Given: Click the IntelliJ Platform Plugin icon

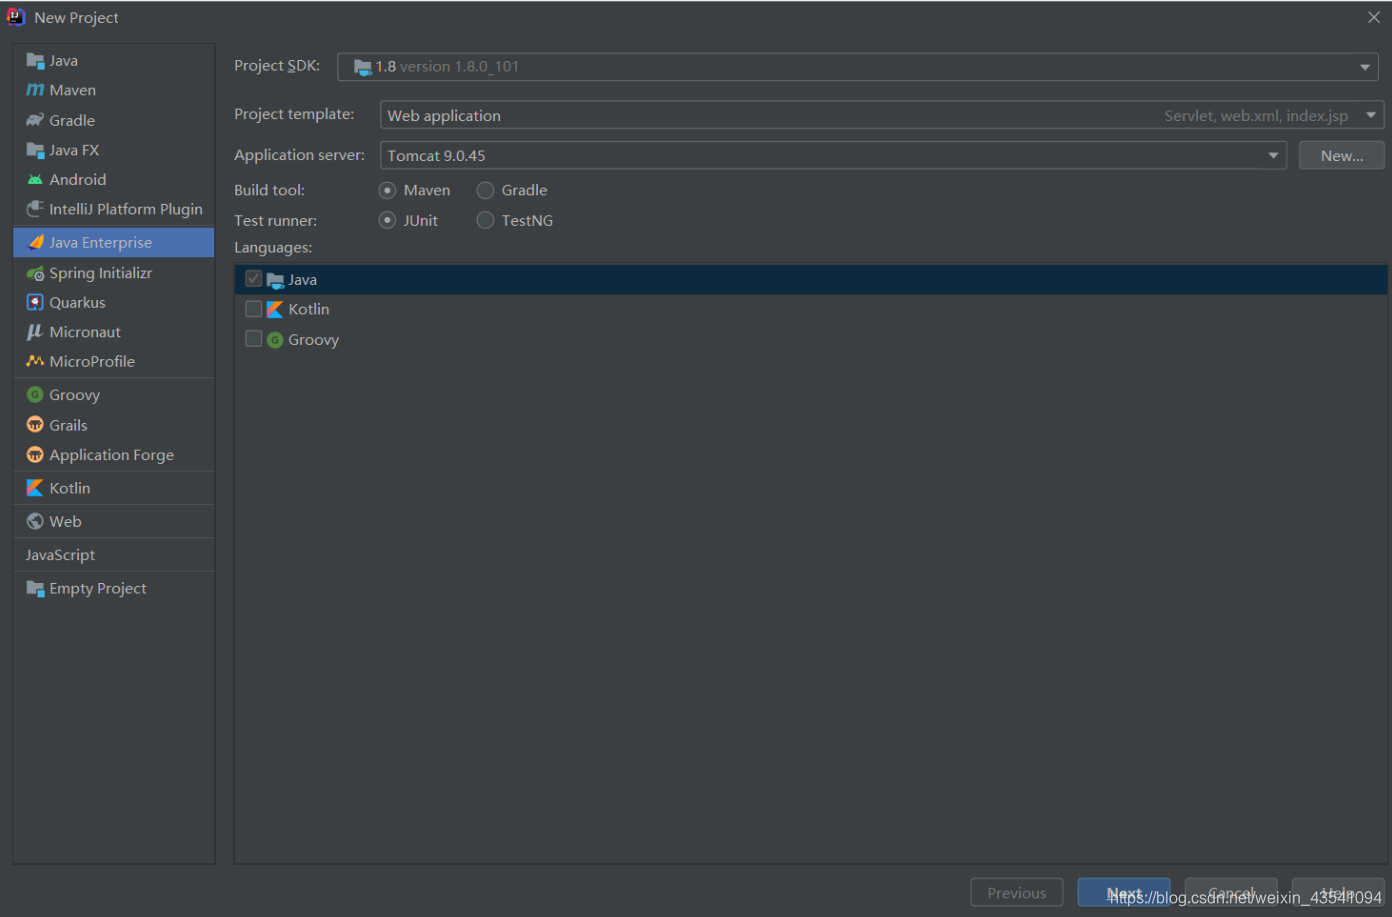Looking at the screenshot, I should 35,209.
